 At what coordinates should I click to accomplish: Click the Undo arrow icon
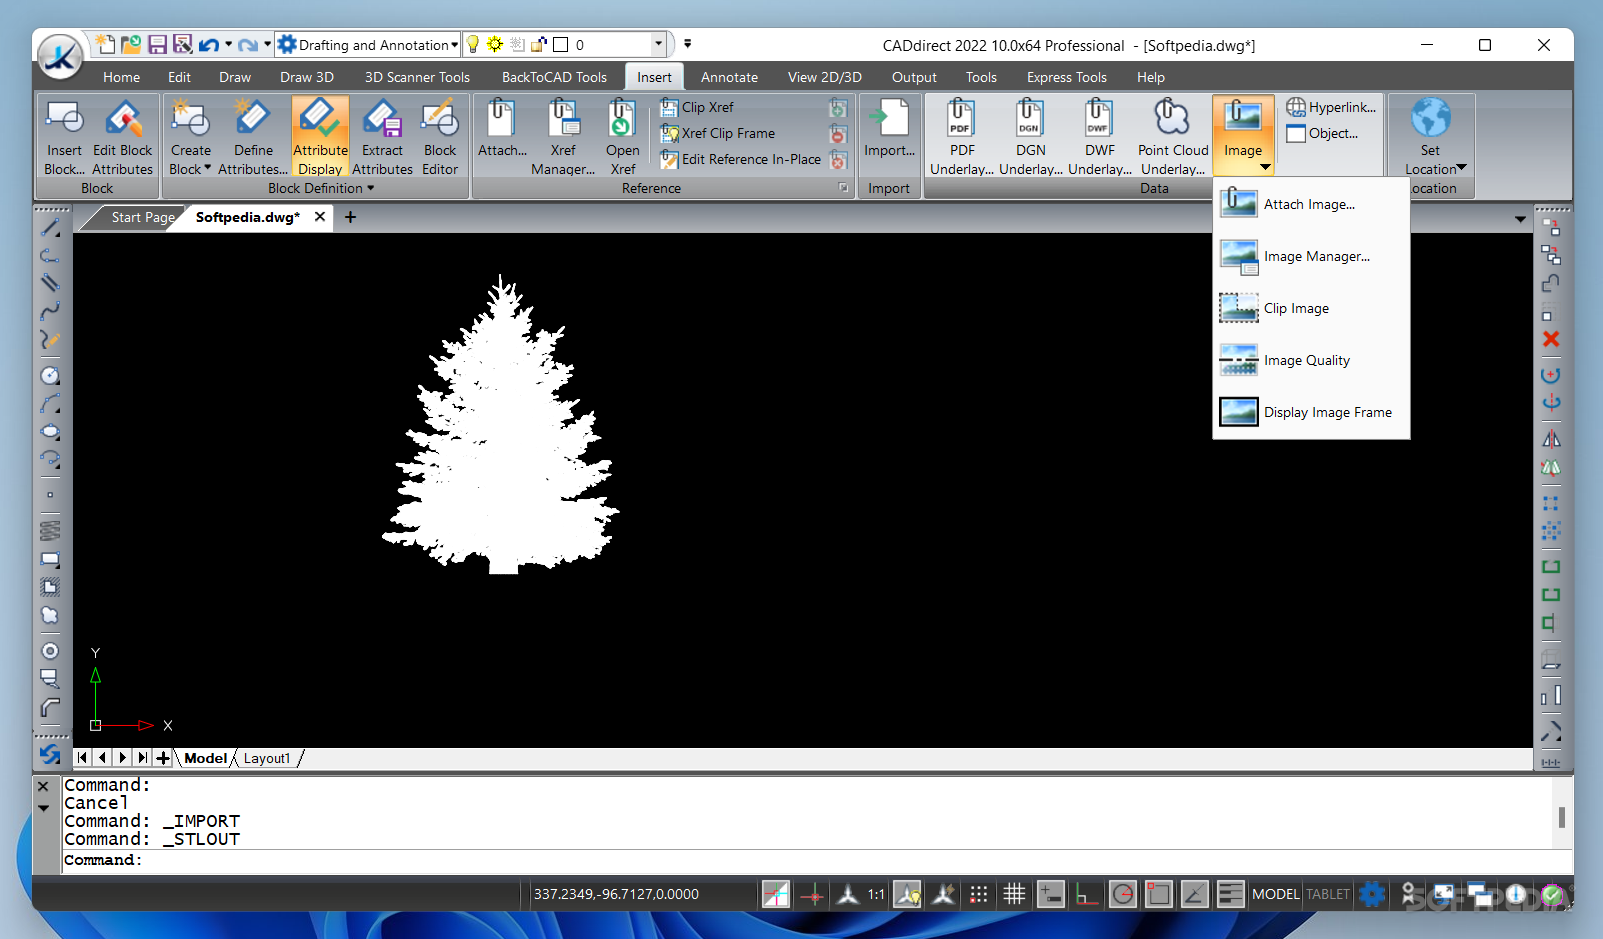[208, 45]
